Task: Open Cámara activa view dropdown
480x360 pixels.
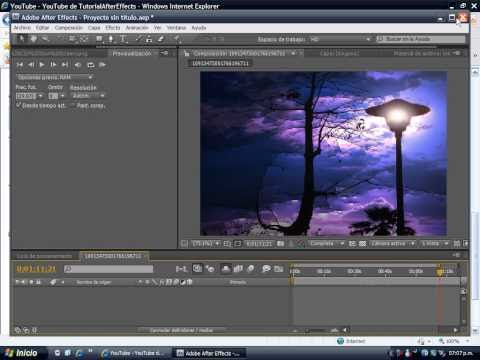Action: [393, 244]
